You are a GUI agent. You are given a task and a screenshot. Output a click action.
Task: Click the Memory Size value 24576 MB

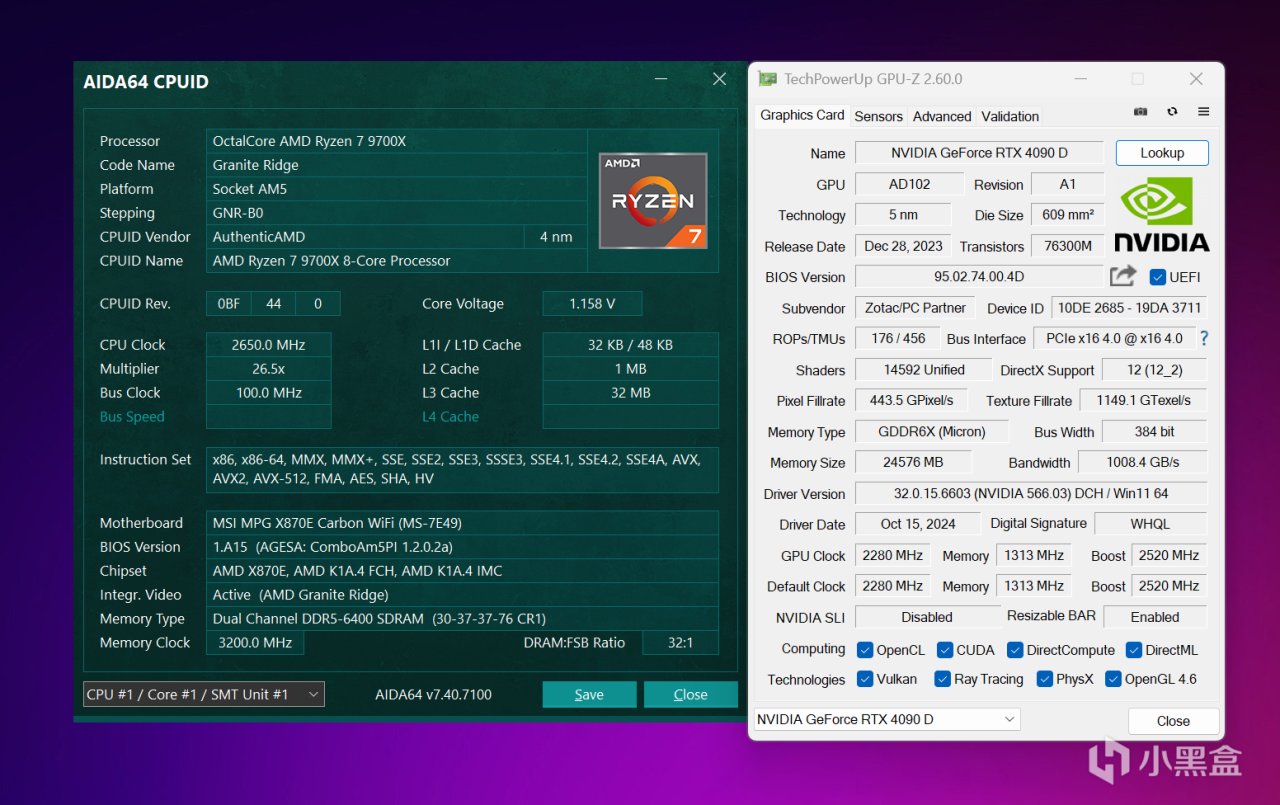coord(913,463)
